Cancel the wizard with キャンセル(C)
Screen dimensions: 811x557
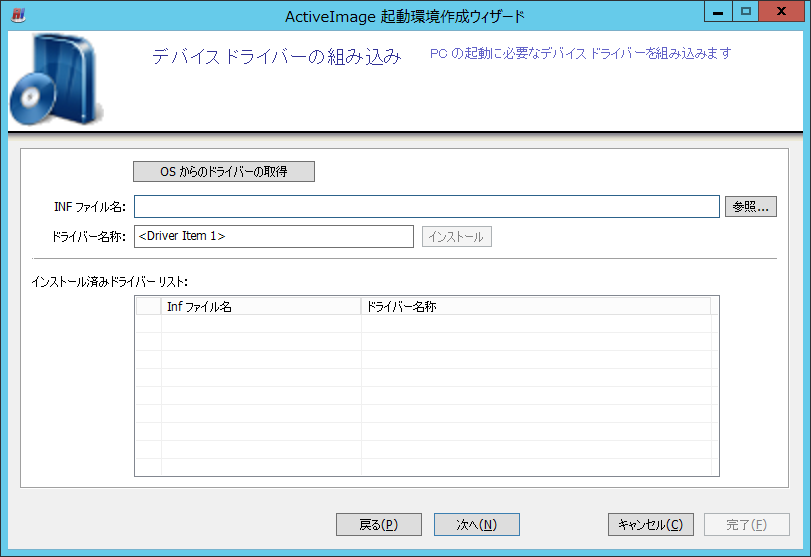click(651, 524)
